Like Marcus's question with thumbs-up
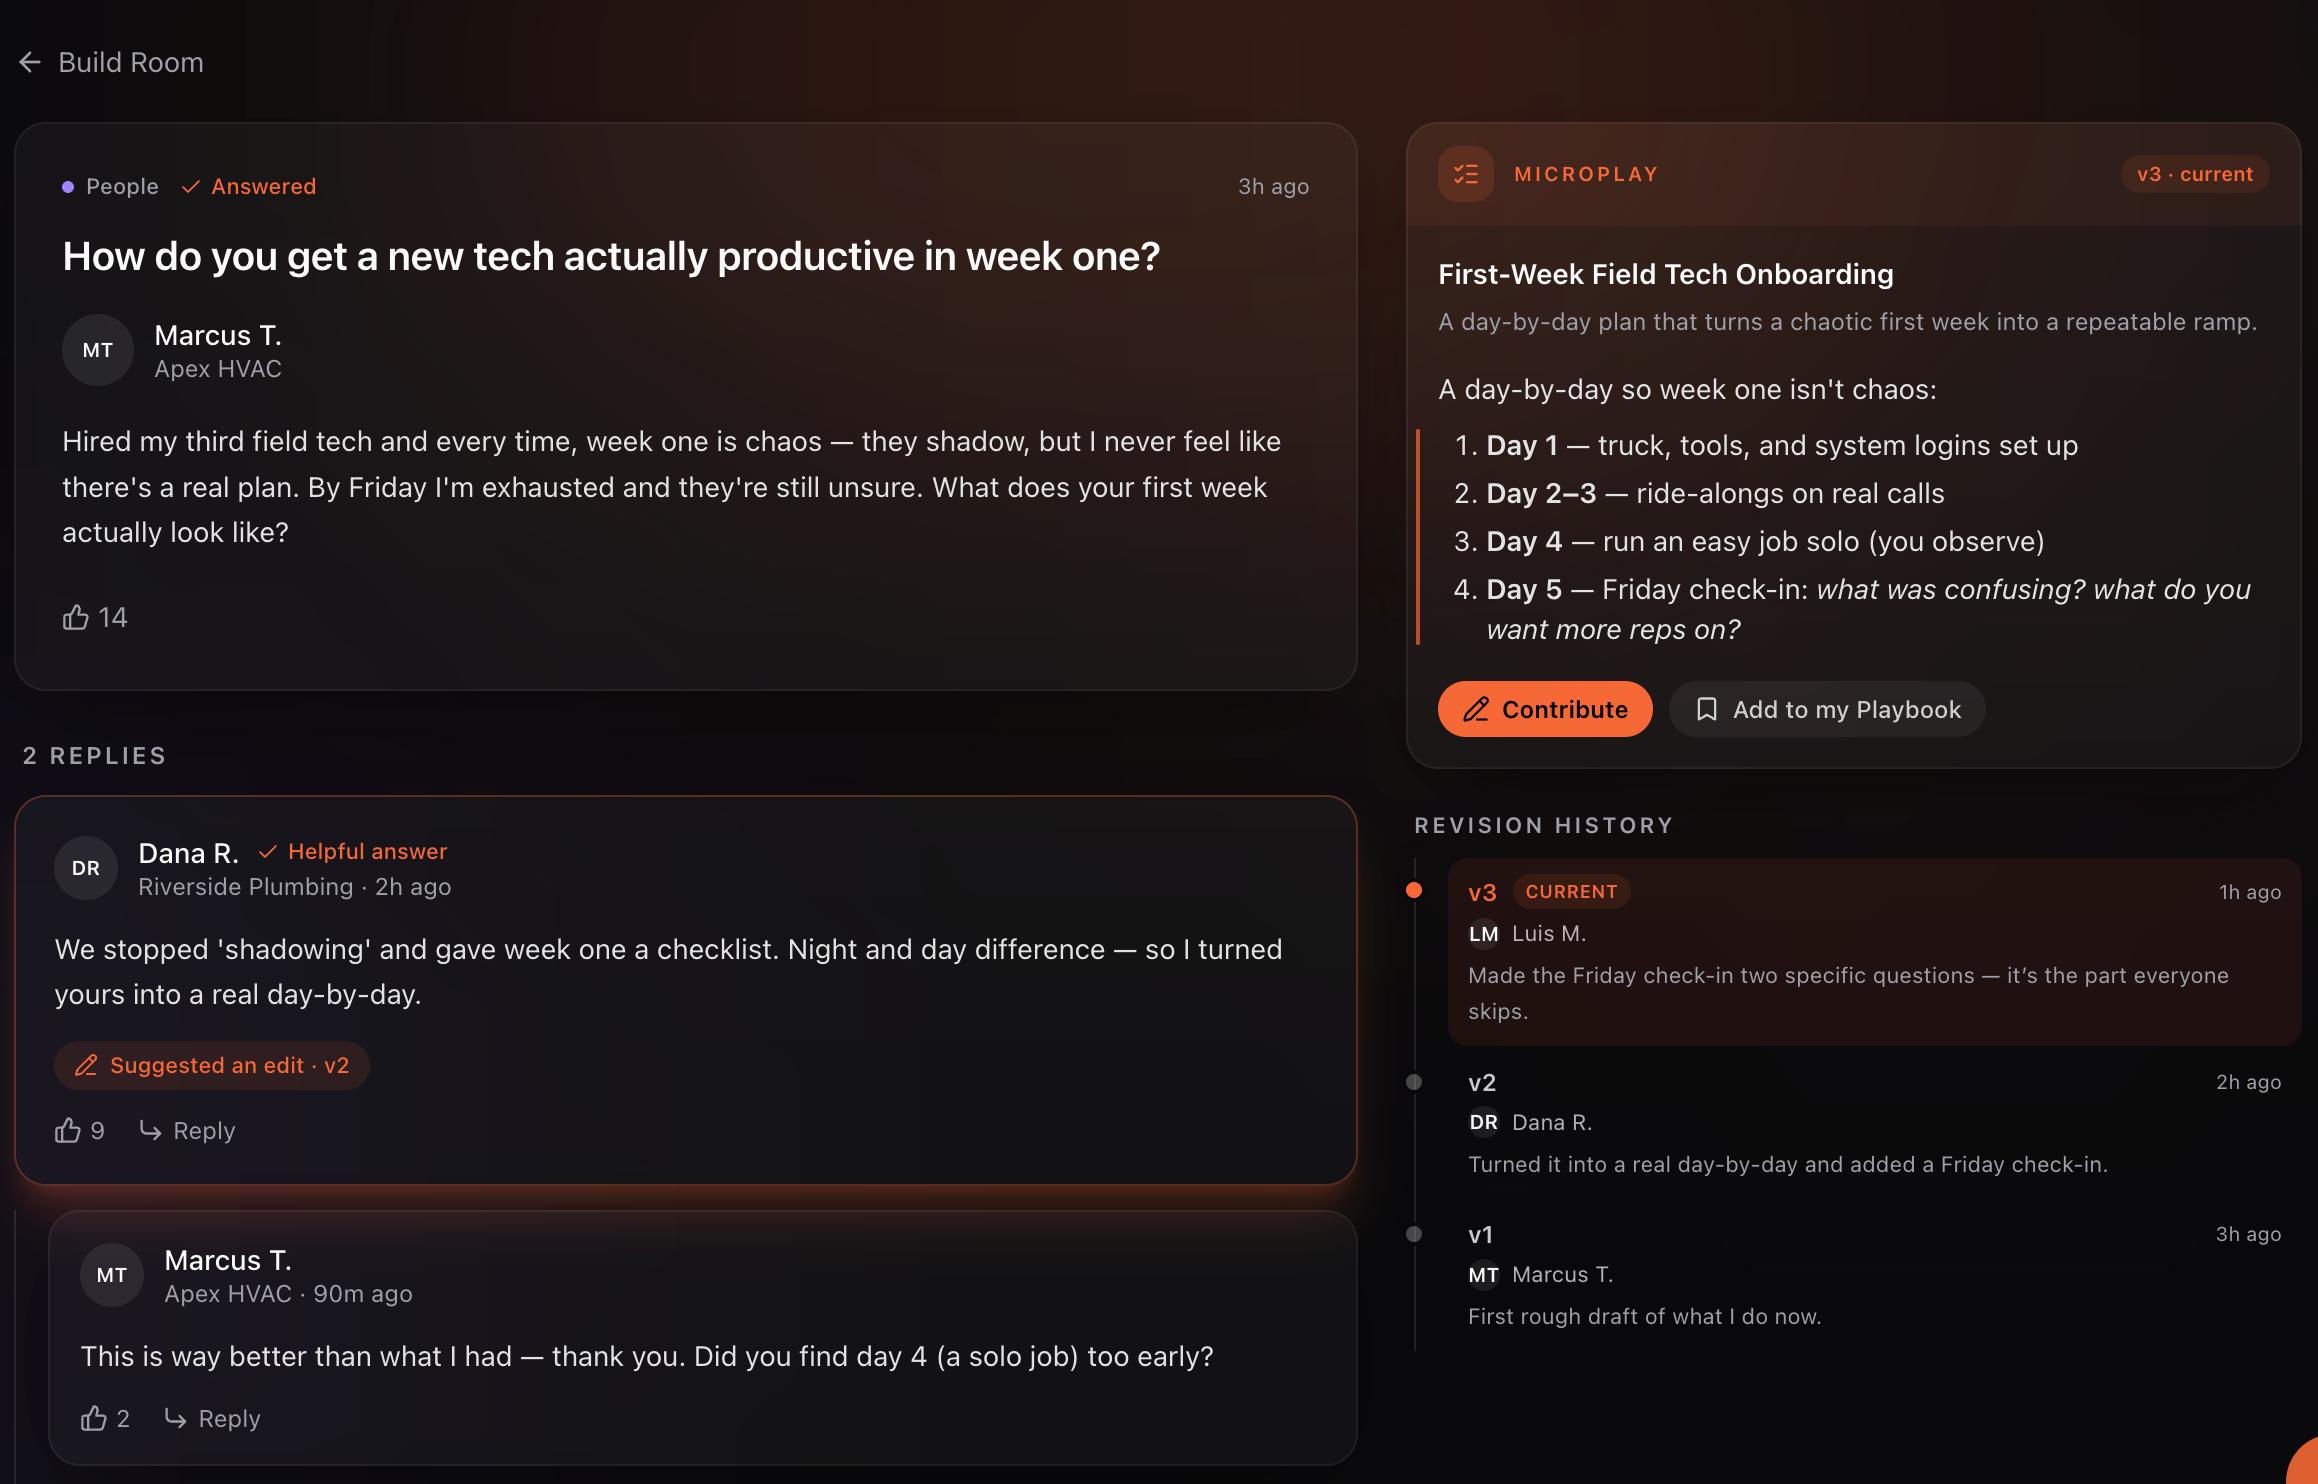Screen dimensions: 2318x1484 pyautogui.click(x=95, y=617)
